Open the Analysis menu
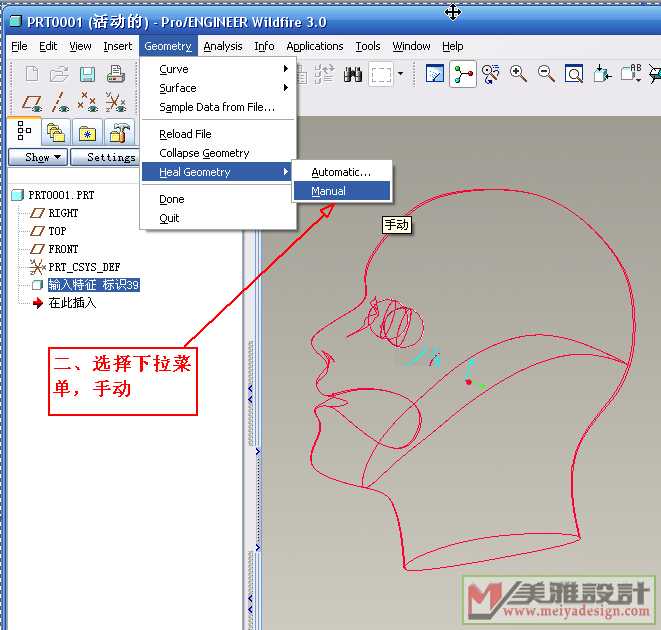This screenshot has height=630, width=661. click(x=223, y=46)
